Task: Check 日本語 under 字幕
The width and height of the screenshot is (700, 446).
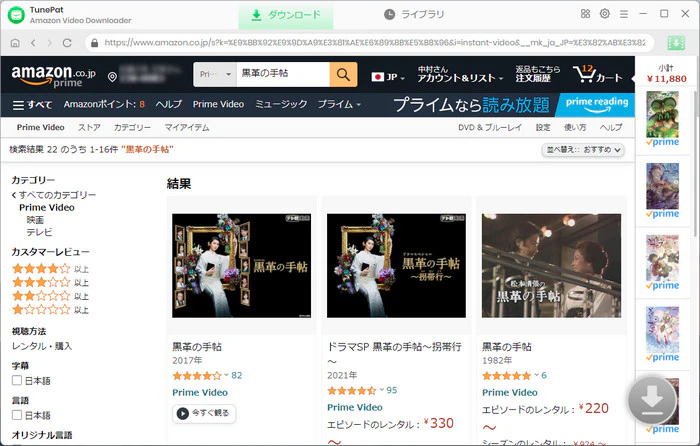Action: point(17,380)
